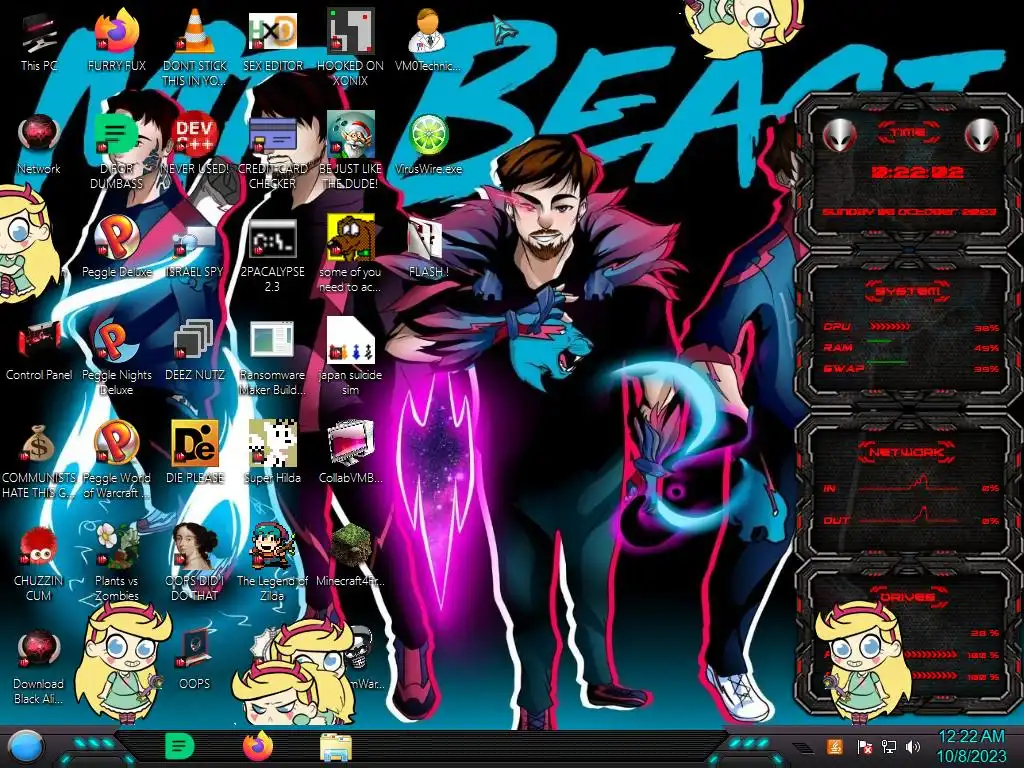
Task: Click the left alien head on TIME widget
Action: tap(839, 135)
